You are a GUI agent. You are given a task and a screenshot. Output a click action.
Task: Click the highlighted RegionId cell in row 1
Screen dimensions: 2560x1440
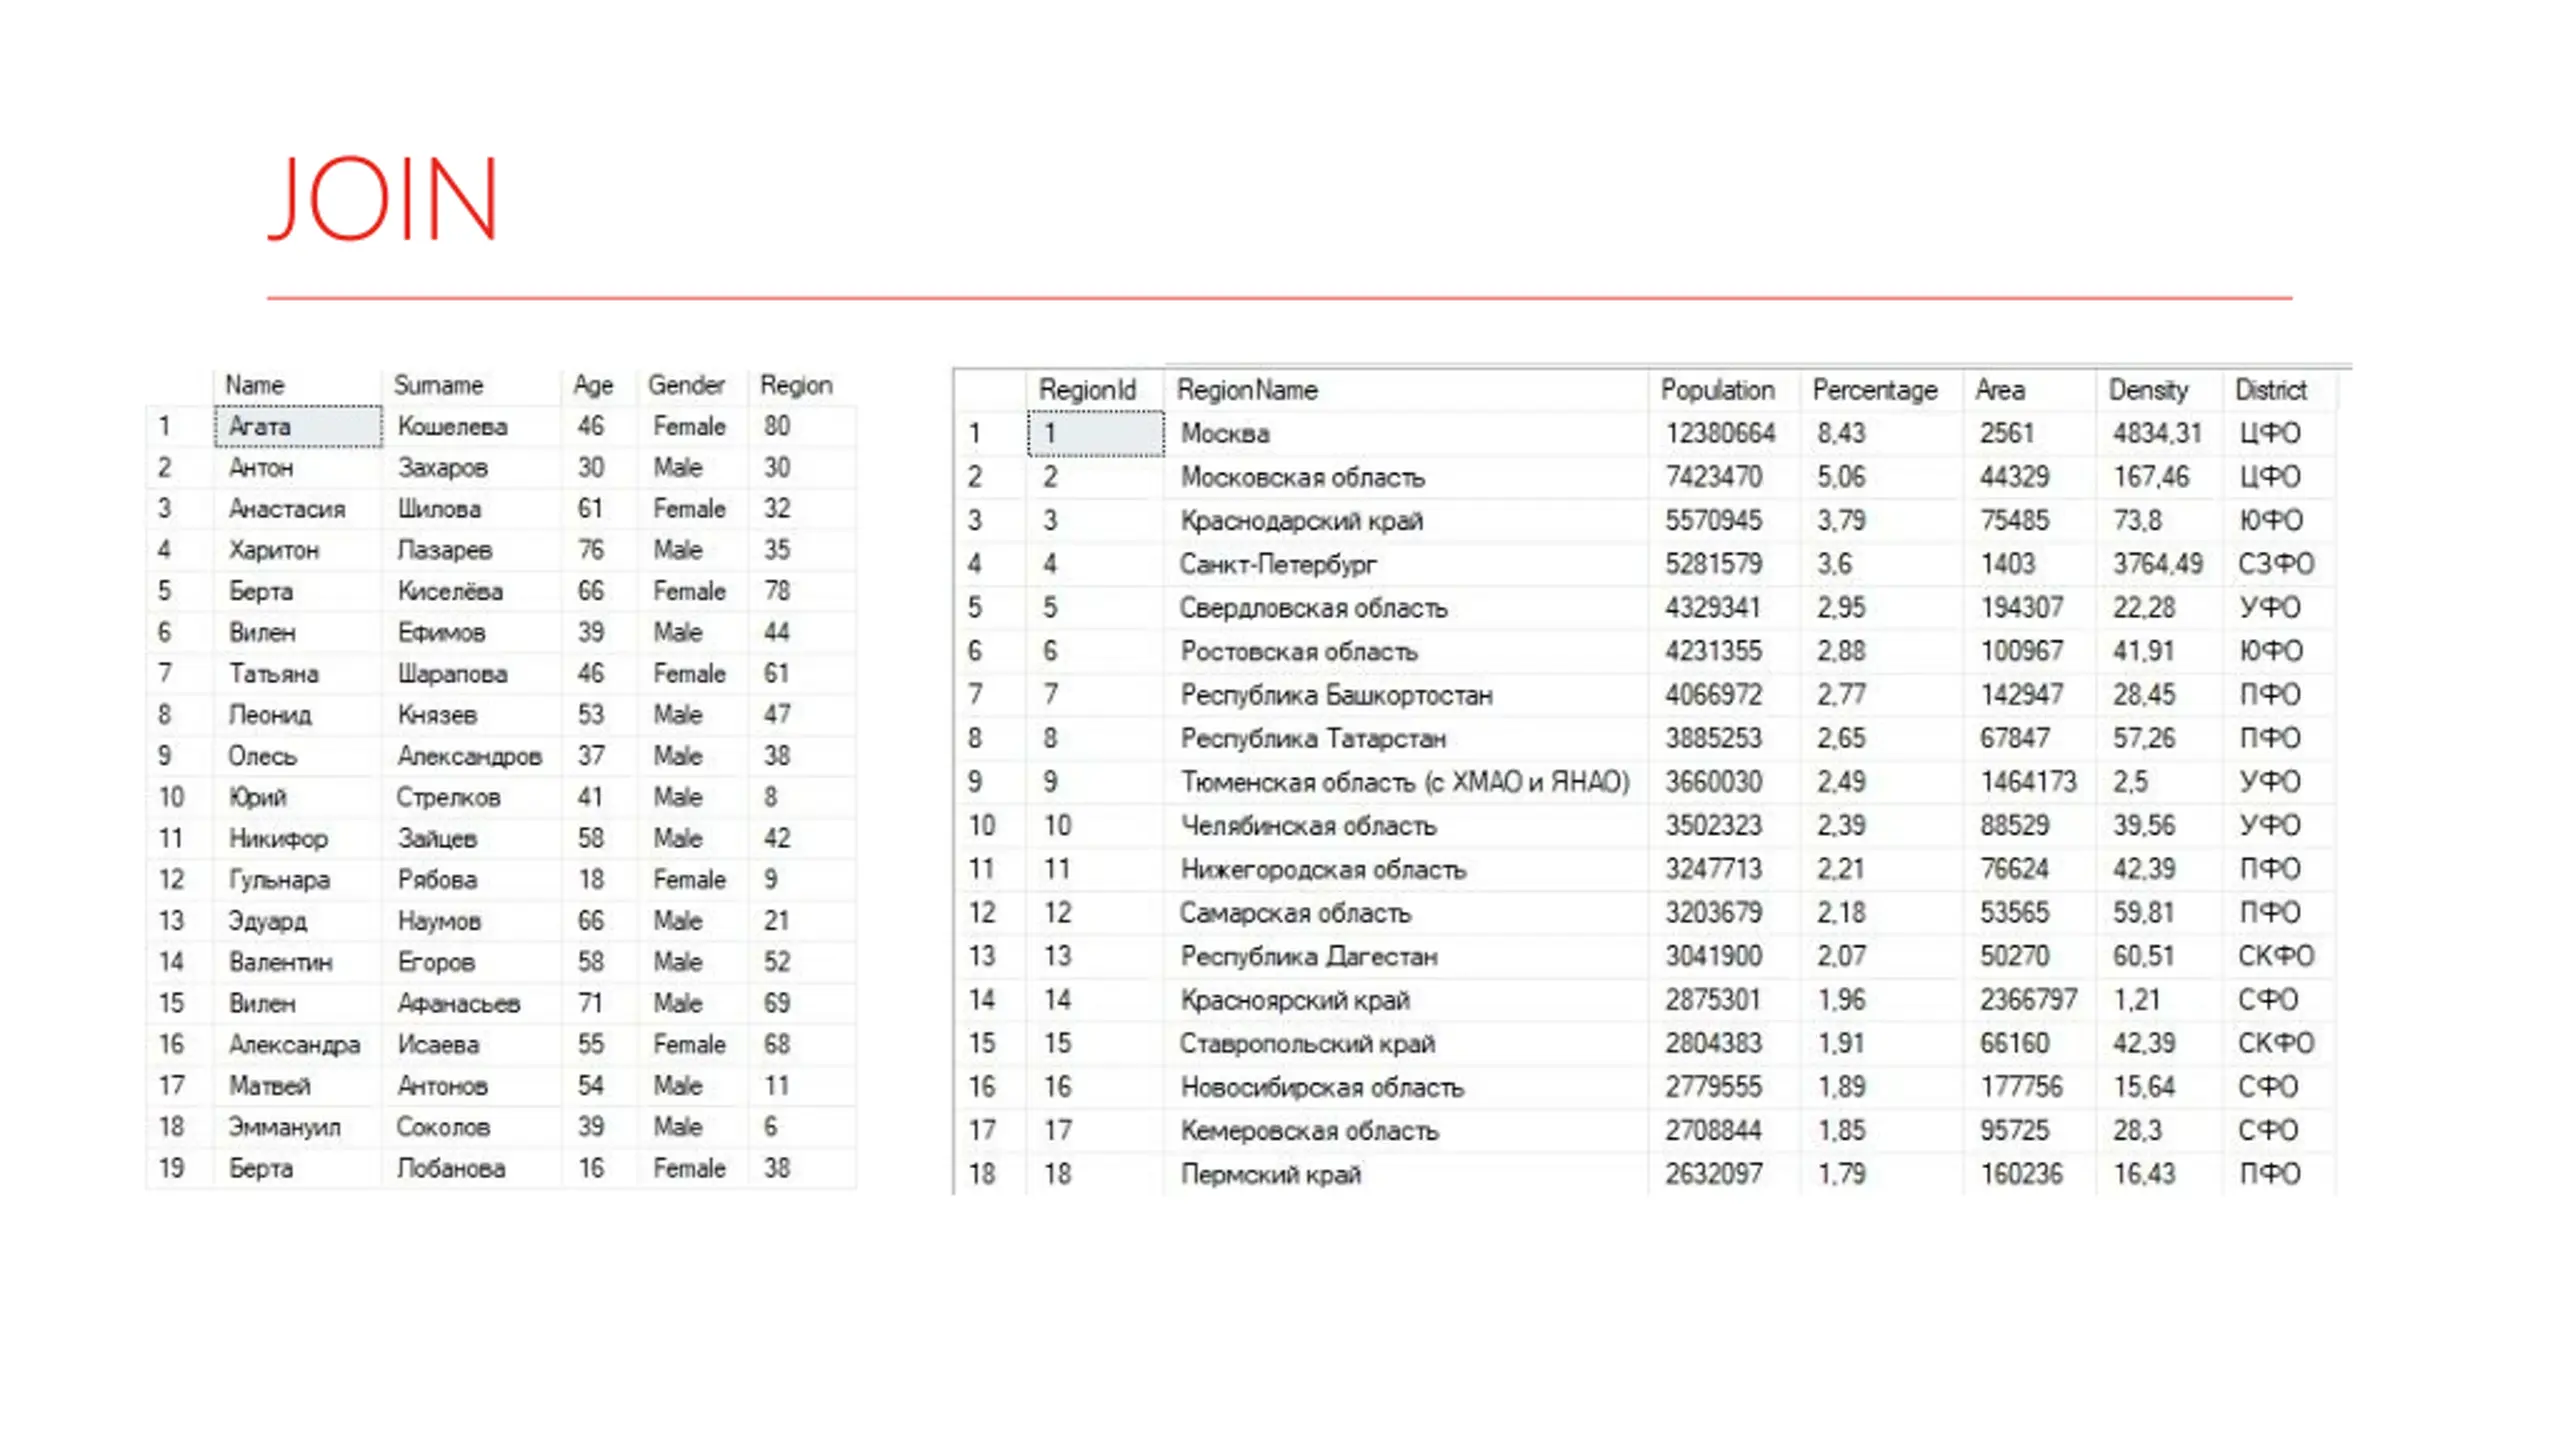1096,433
